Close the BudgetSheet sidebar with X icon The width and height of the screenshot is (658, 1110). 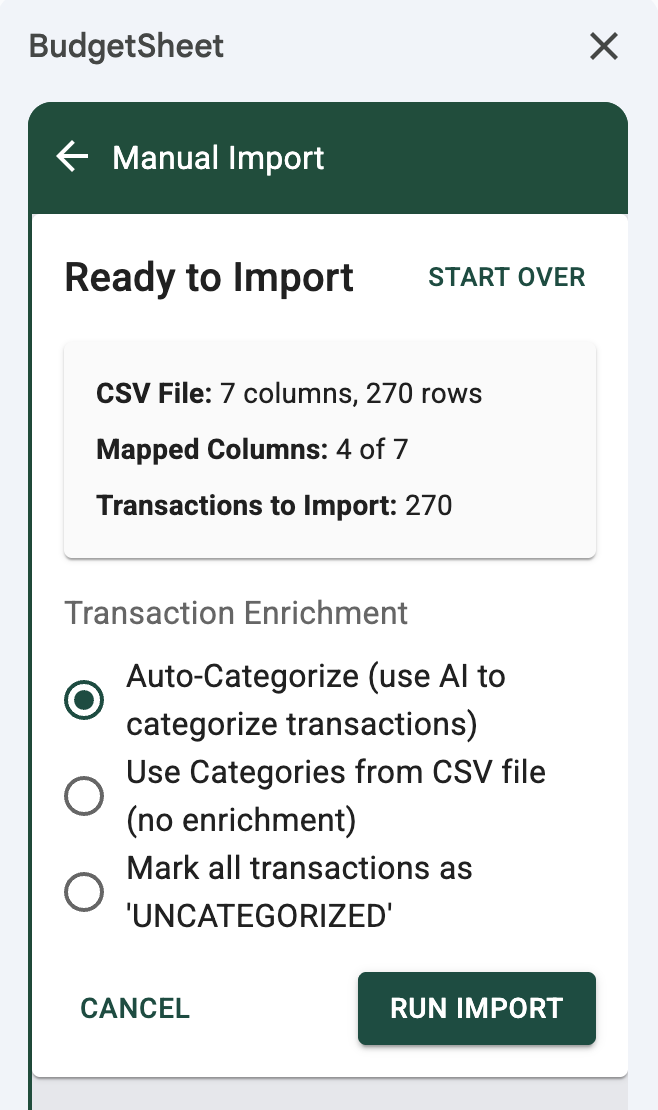(x=604, y=46)
